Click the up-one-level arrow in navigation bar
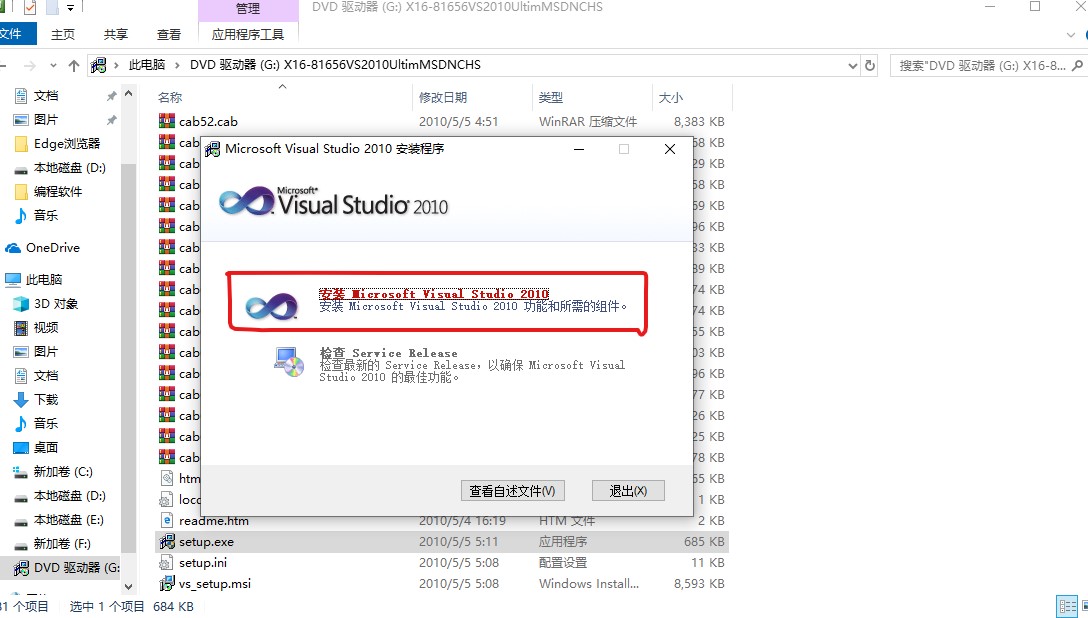The image size is (1088, 618). point(73,65)
